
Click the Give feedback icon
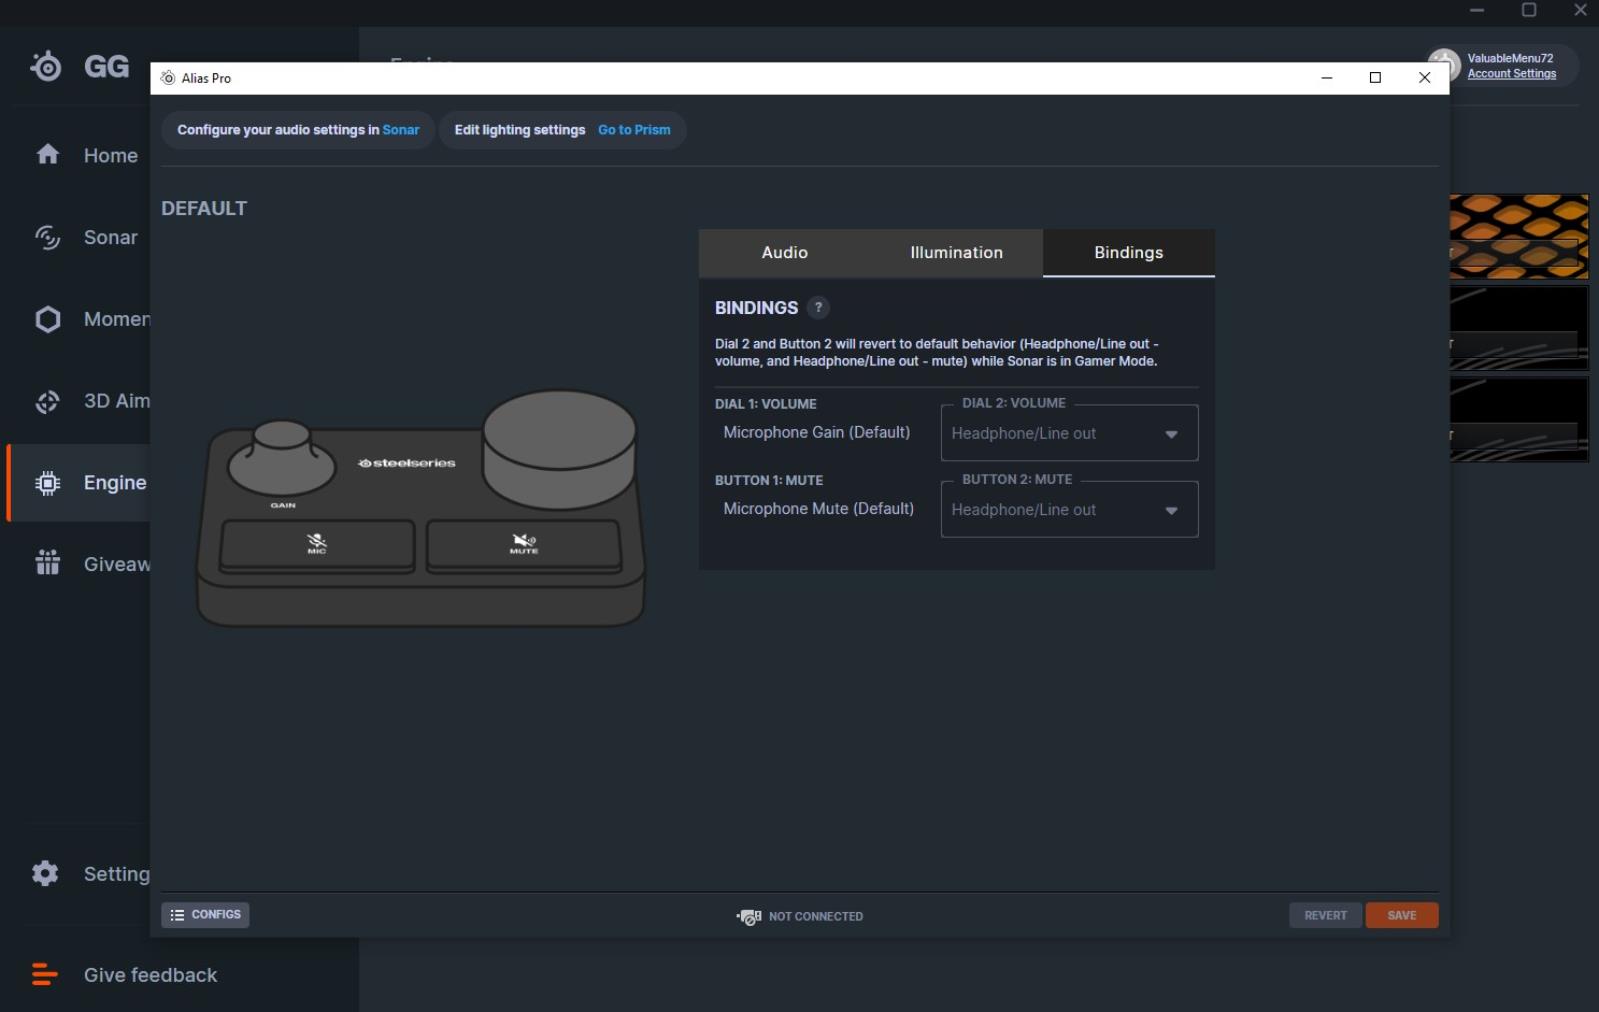click(x=44, y=975)
